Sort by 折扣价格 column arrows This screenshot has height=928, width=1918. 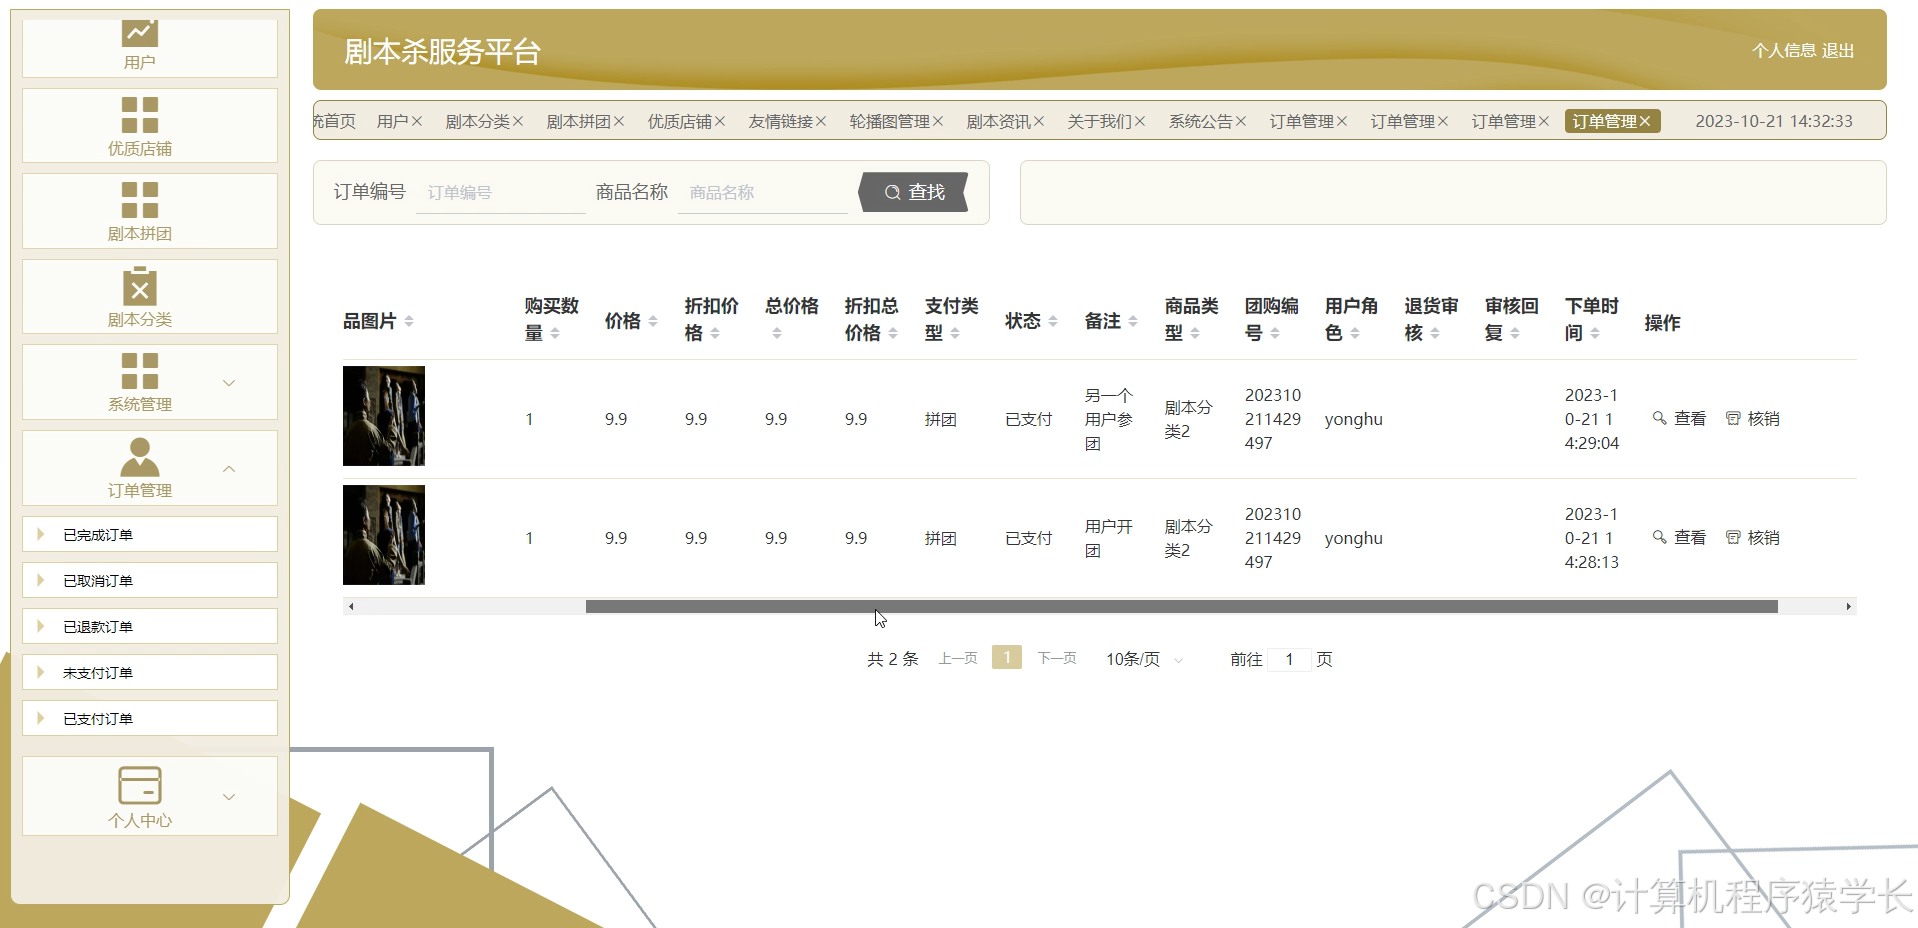(715, 333)
